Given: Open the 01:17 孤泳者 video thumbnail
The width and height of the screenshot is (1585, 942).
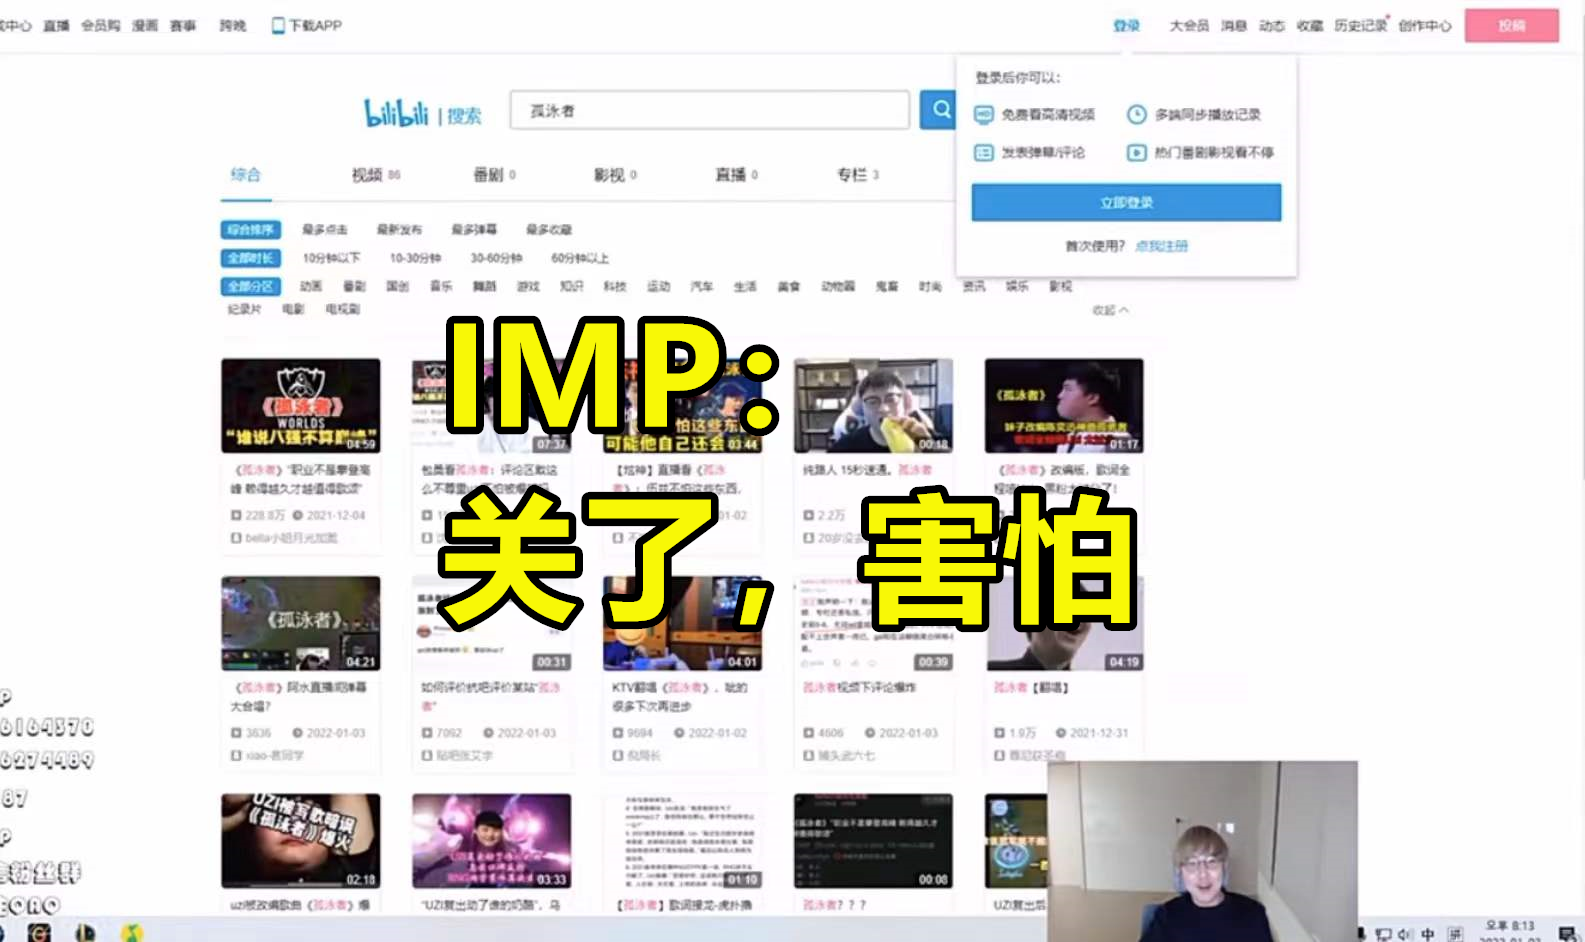Looking at the screenshot, I should pyautogui.click(x=1064, y=406).
